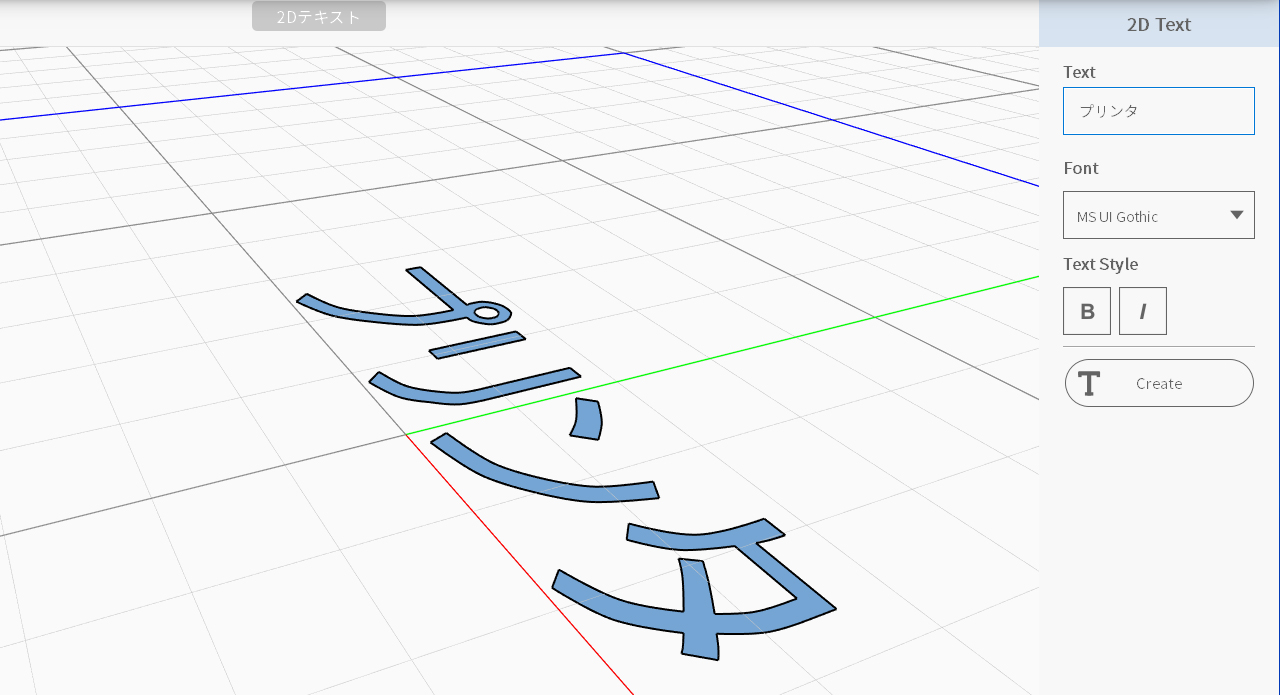Click the Create button
This screenshot has width=1280, height=695.
click(x=1159, y=383)
